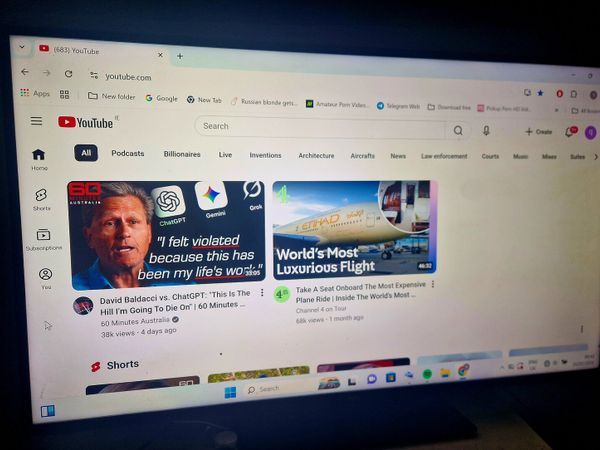
Task: Select the Podcasts filter chip
Action: (127, 154)
